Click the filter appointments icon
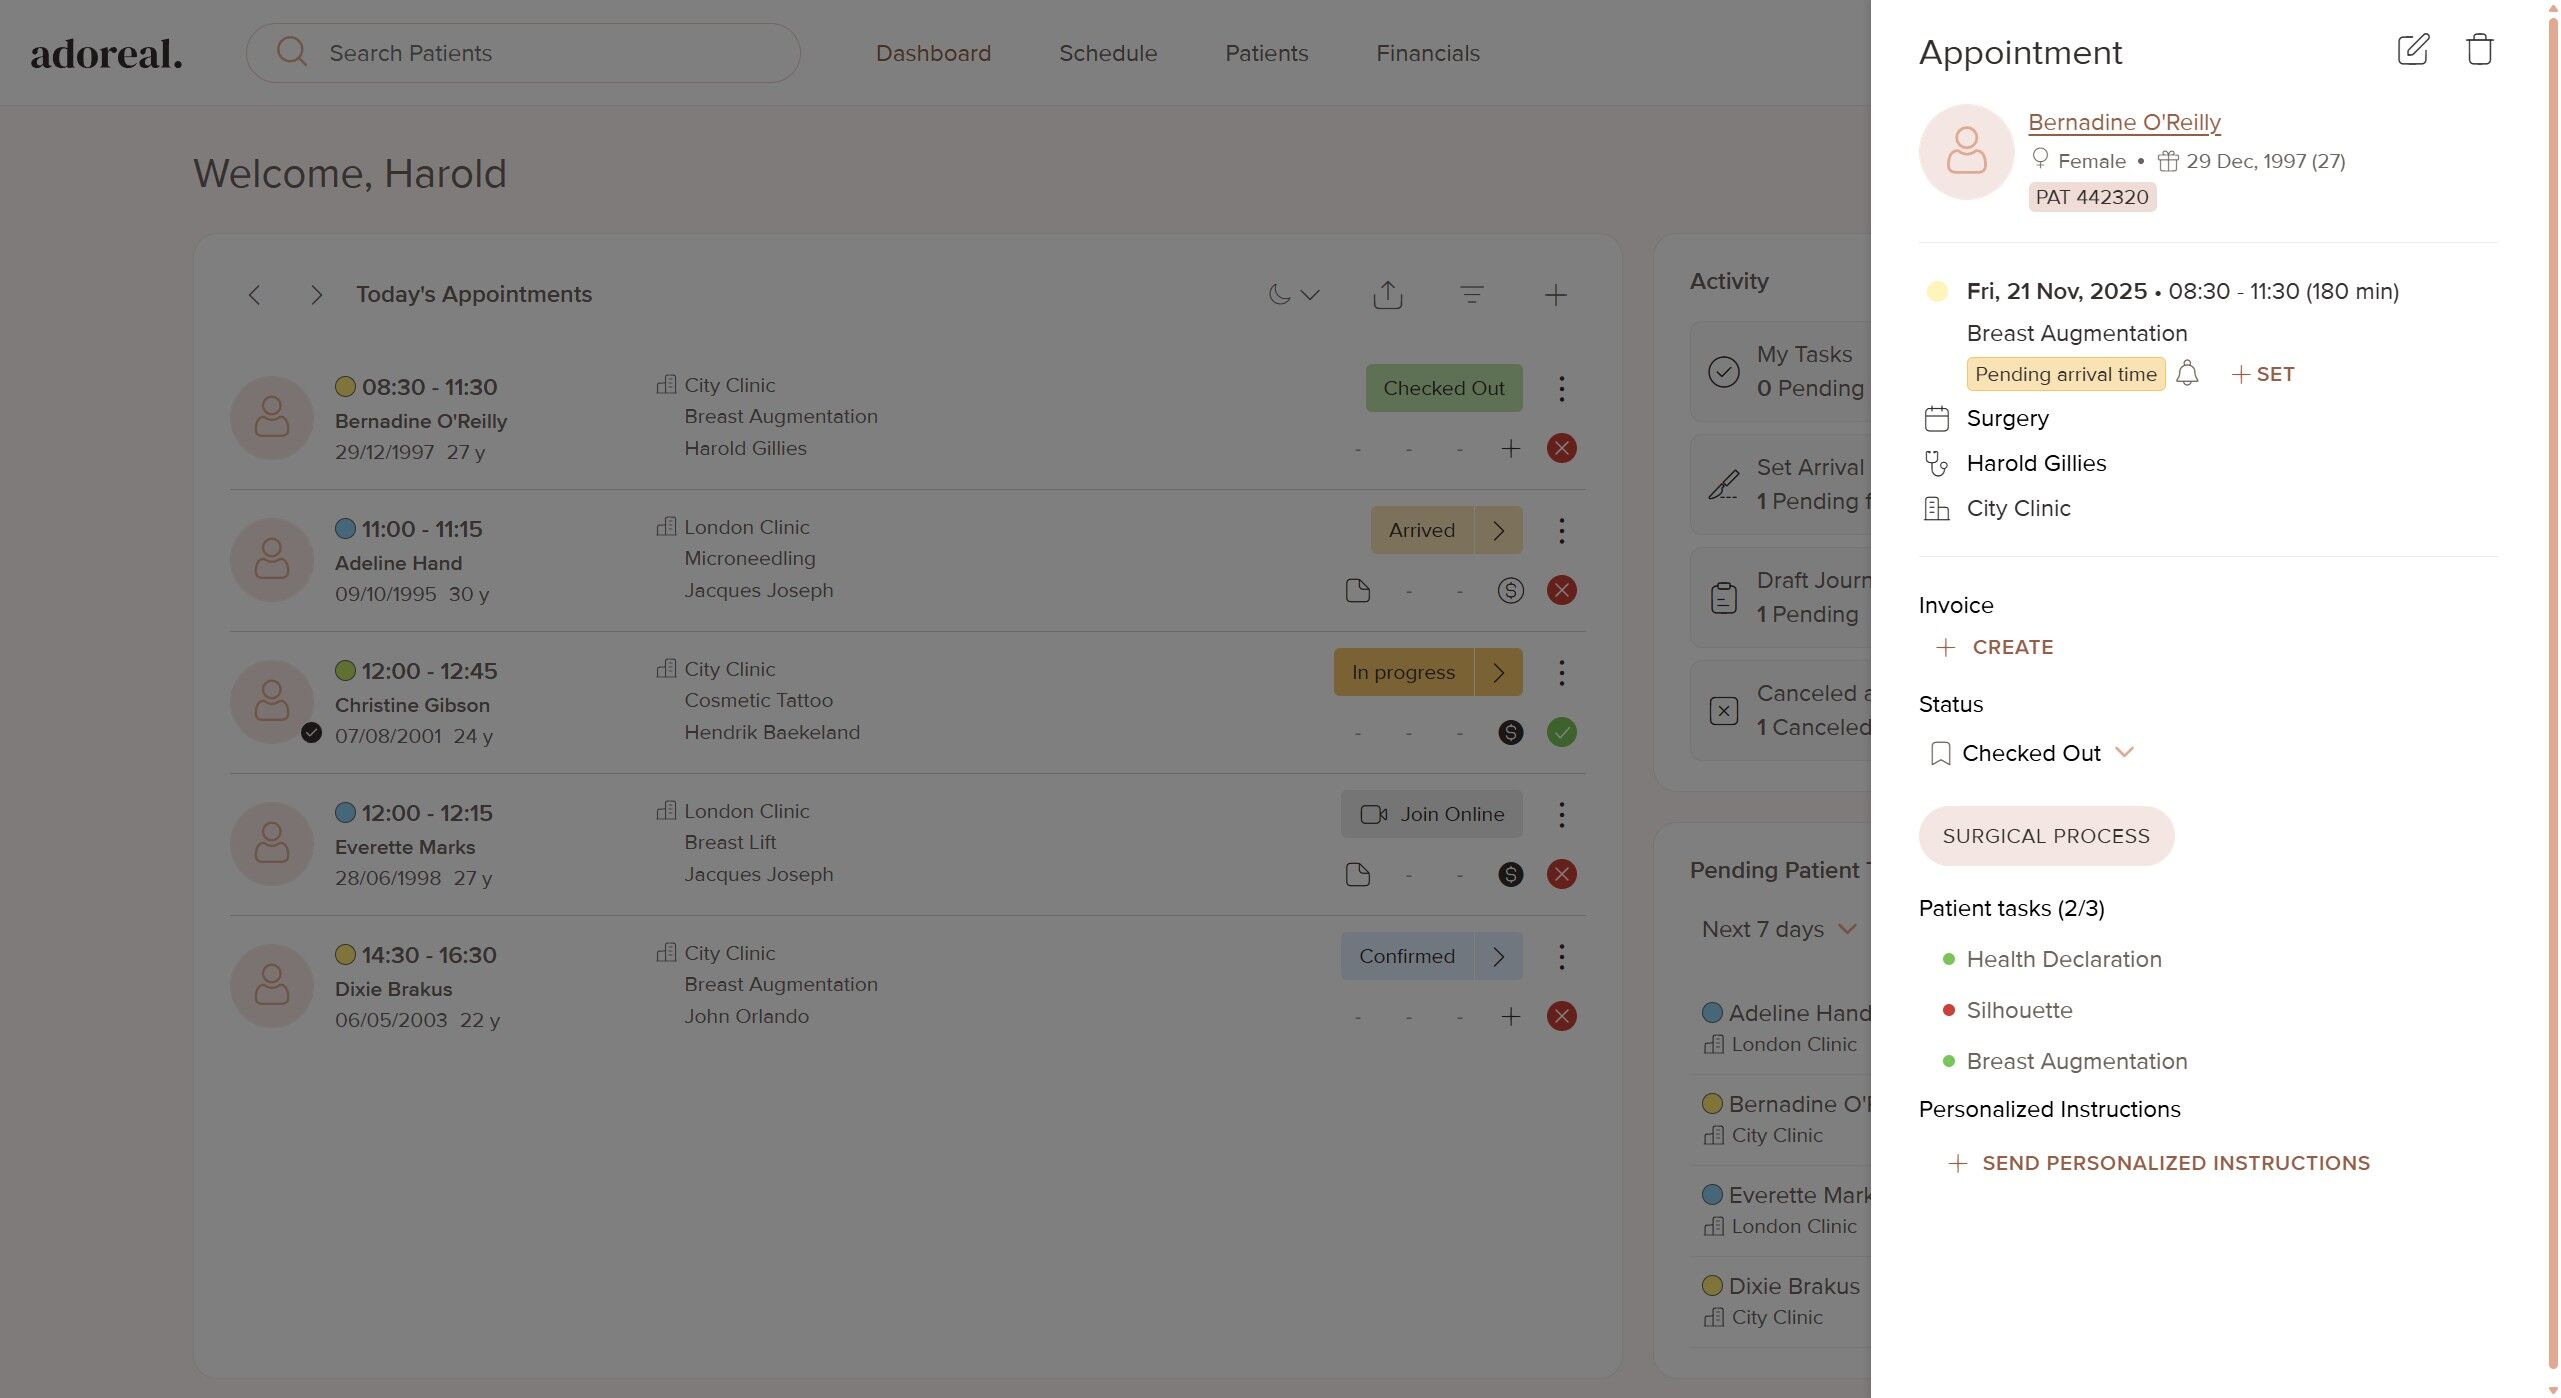This screenshot has height=1398, width=2561. 1471,295
